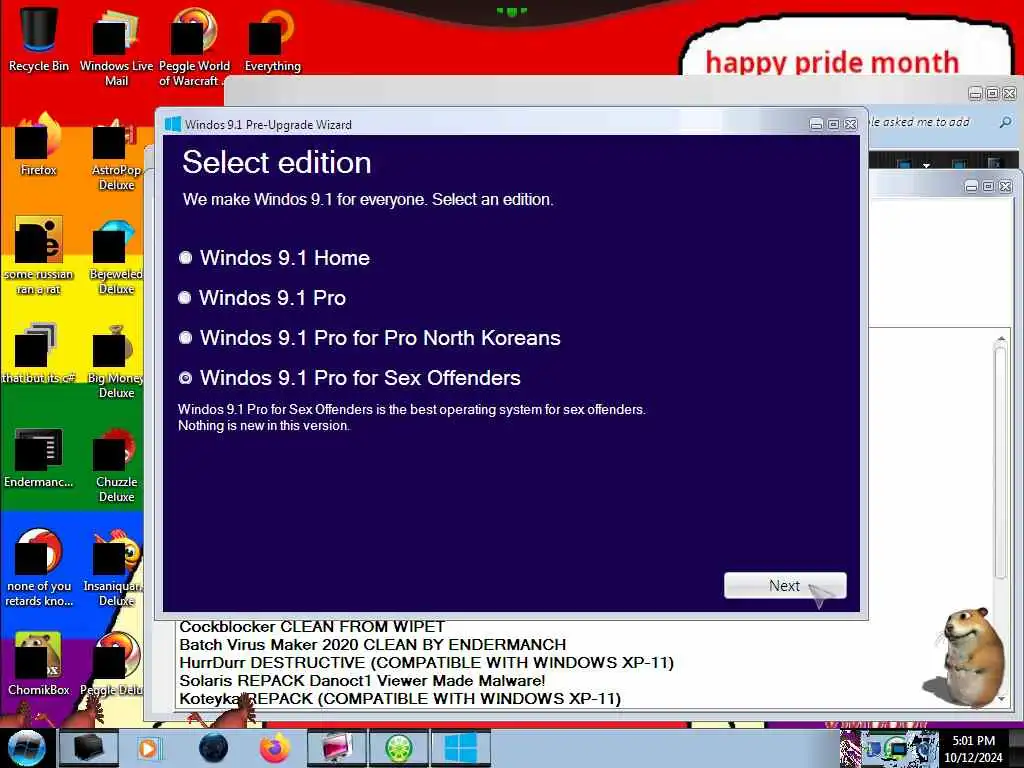
Task: Open the media player taskbar icon
Action: (x=148, y=748)
